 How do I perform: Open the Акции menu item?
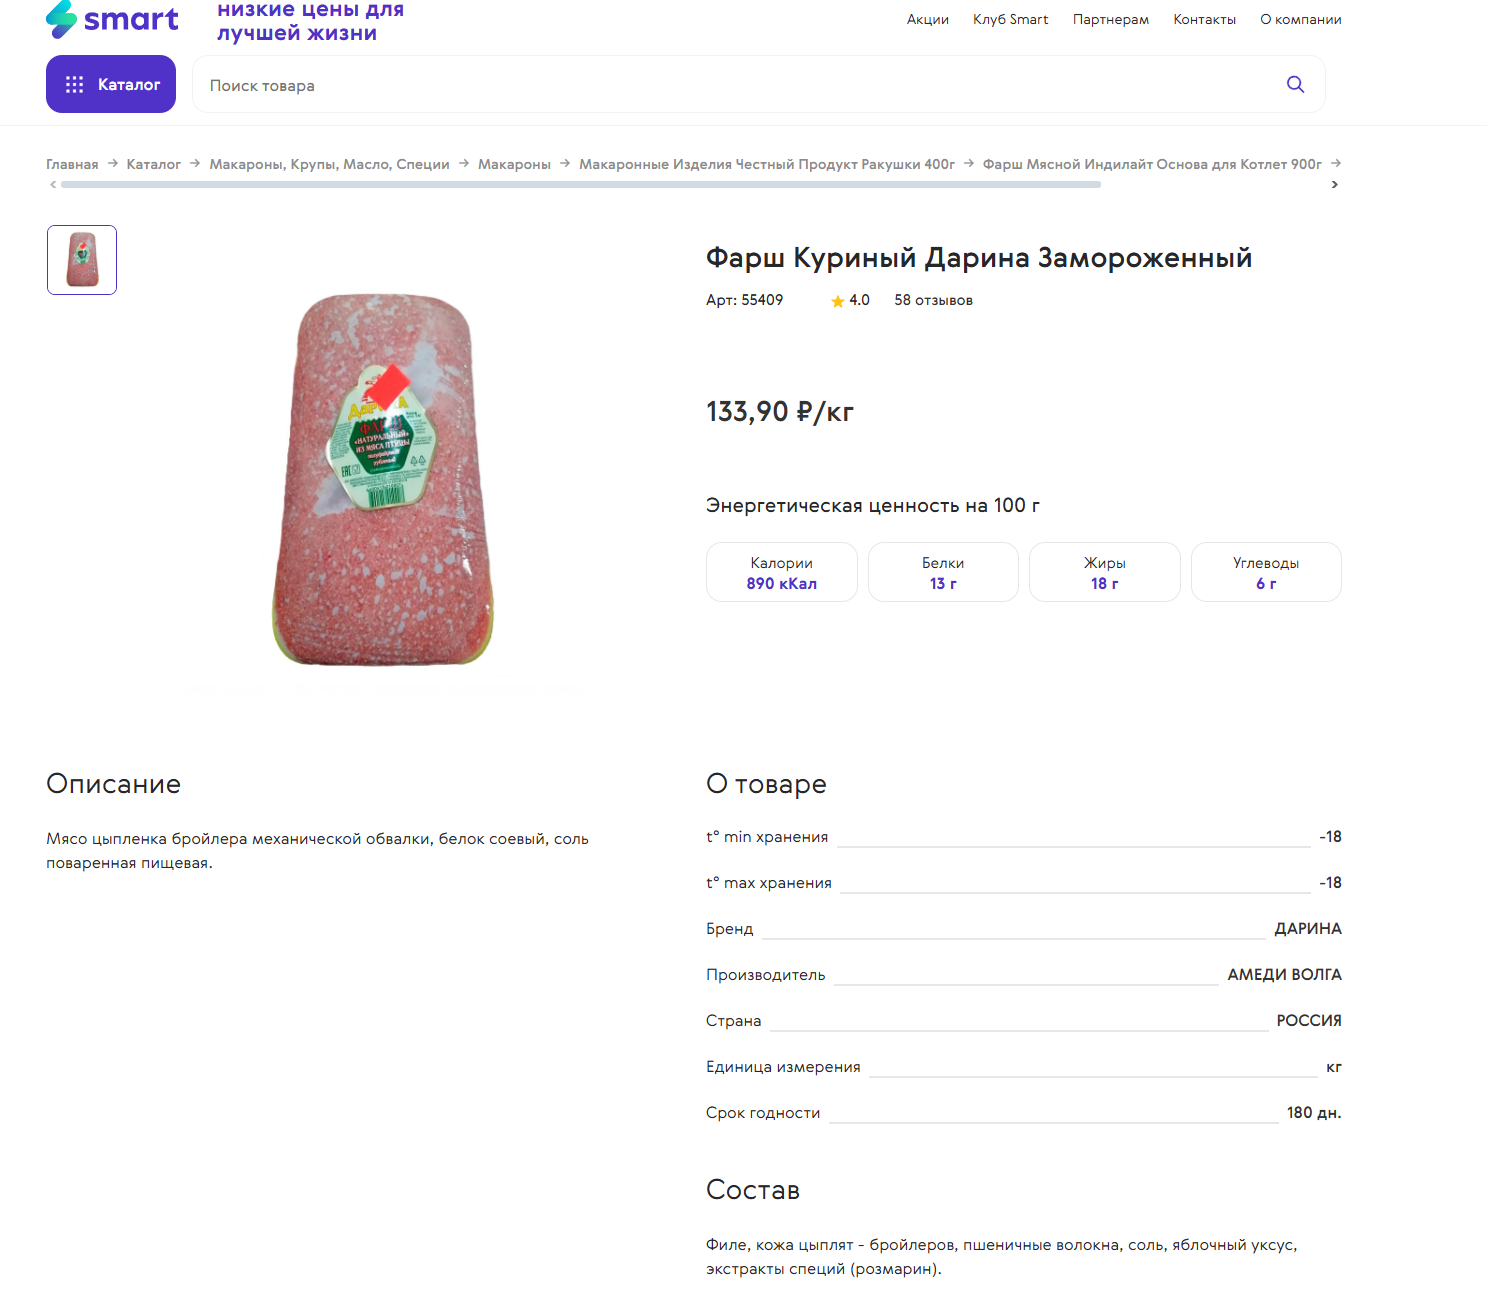tap(927, 20)
